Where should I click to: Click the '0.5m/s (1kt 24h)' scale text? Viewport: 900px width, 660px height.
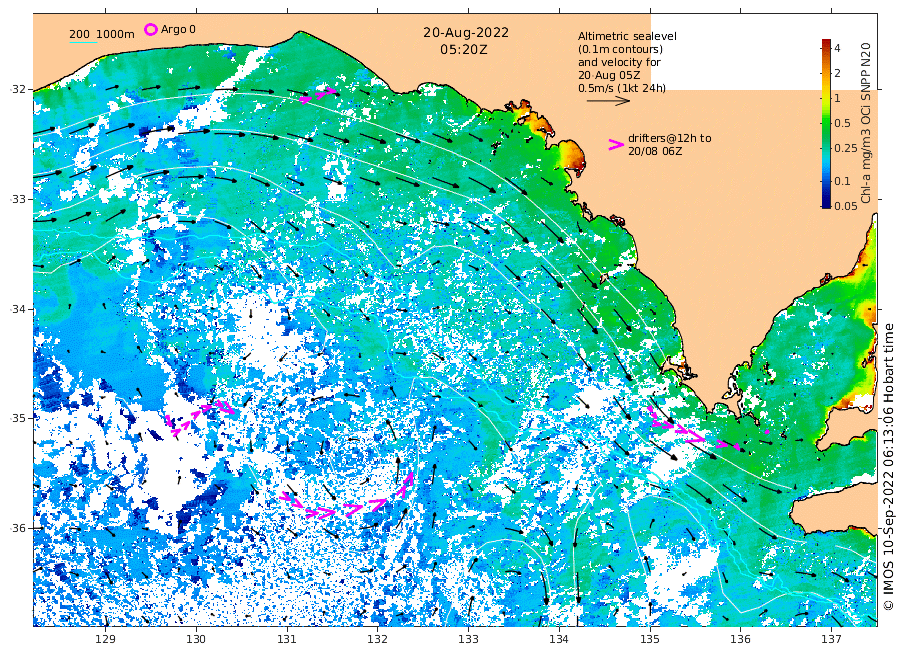click(622, 88)
